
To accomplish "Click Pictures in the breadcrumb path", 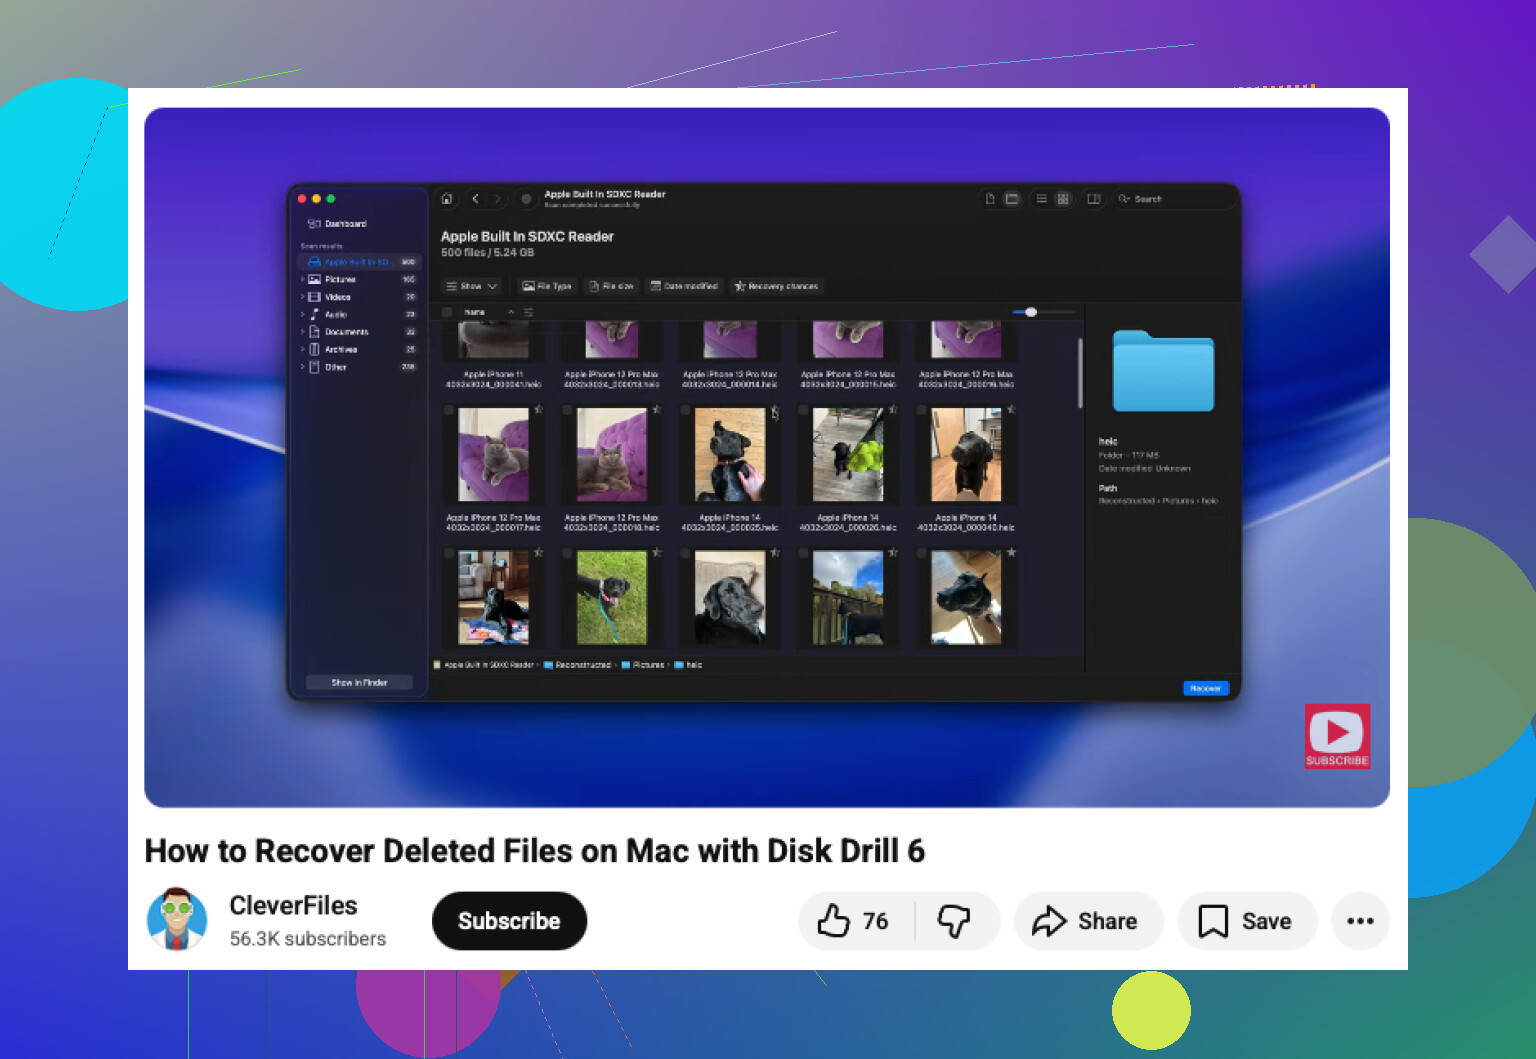I will (x=648, y=665).
